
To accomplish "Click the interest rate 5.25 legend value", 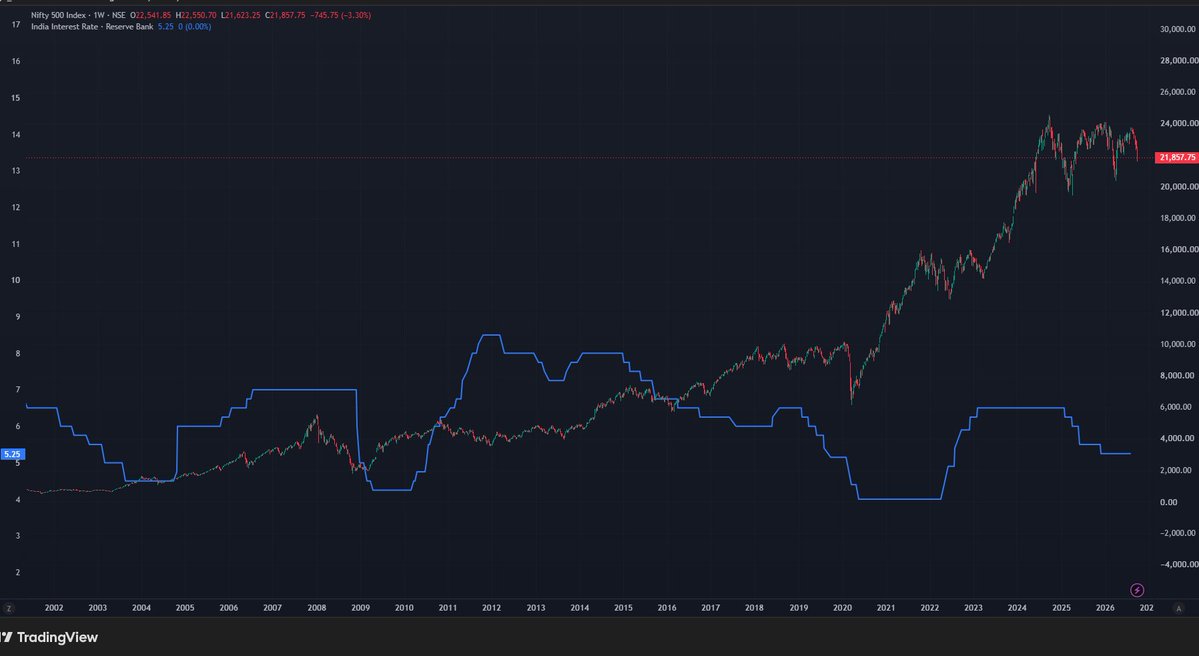I will tap(166, 27).
